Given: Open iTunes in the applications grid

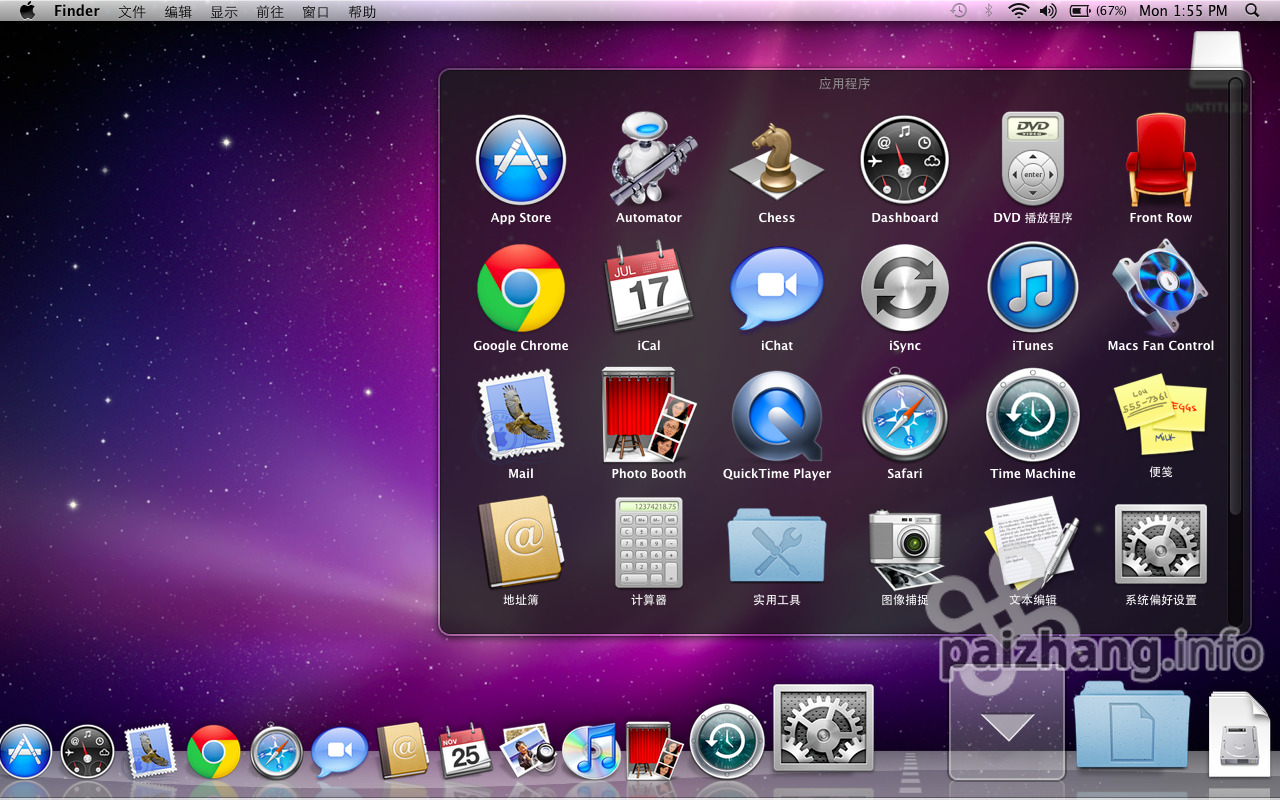Looking at the screenshot, I should pyautogui.click(x=1033, y=288).
